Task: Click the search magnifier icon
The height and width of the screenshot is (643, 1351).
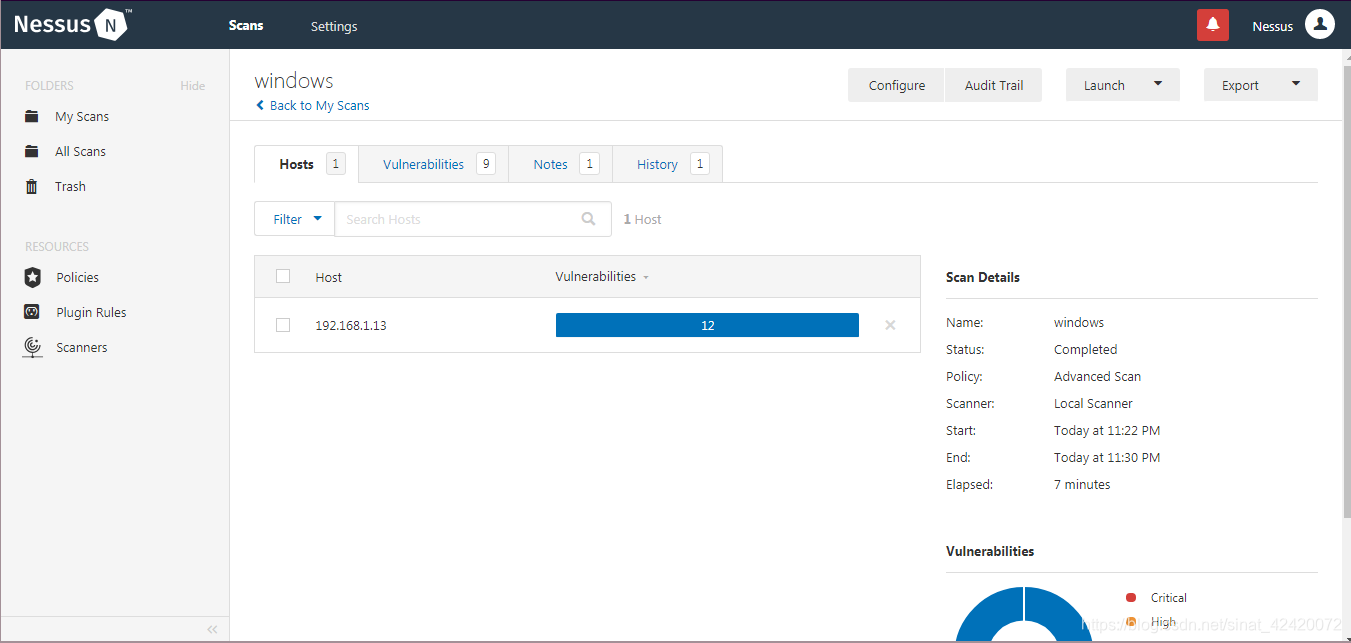Action: pyautogui.click(x=589, y=219)
